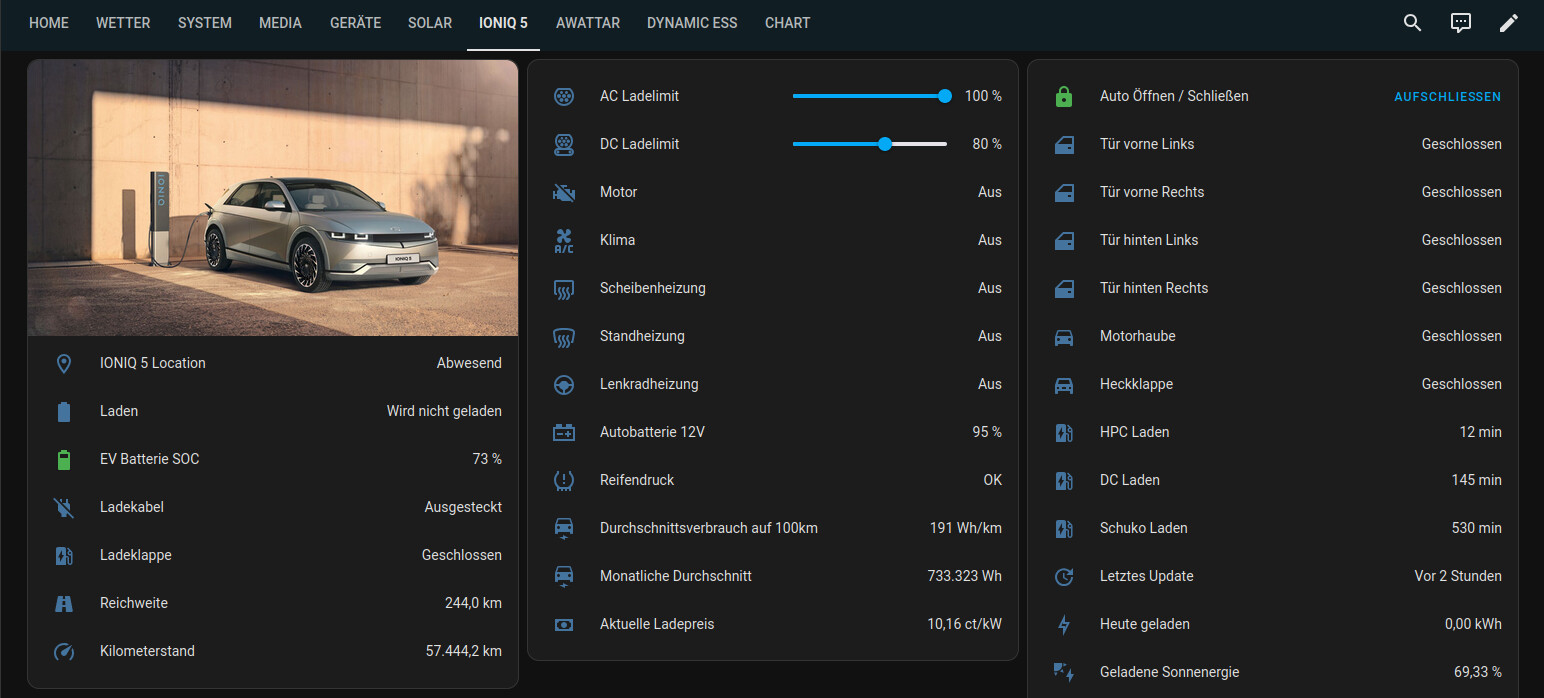Click the Scheibenheizung defrost icon
1544x698 pixels.
[x=564, y=290]
